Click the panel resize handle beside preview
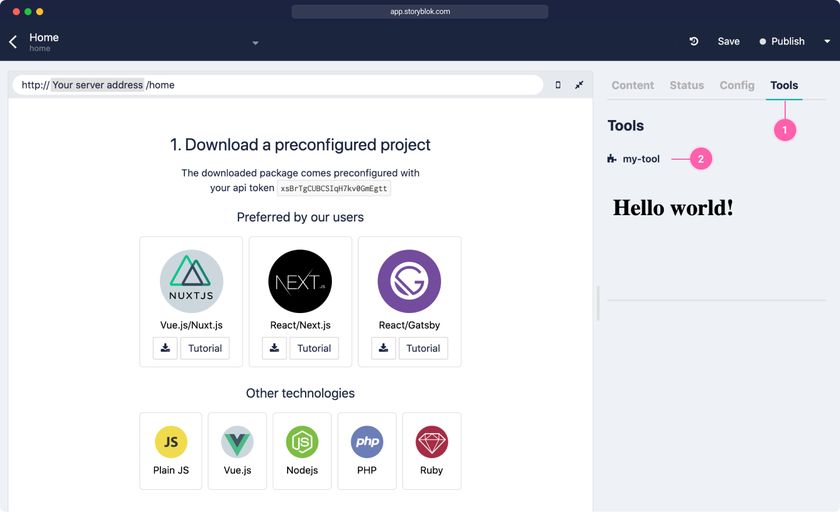840x513 pixels. click(x=598, y=303)
